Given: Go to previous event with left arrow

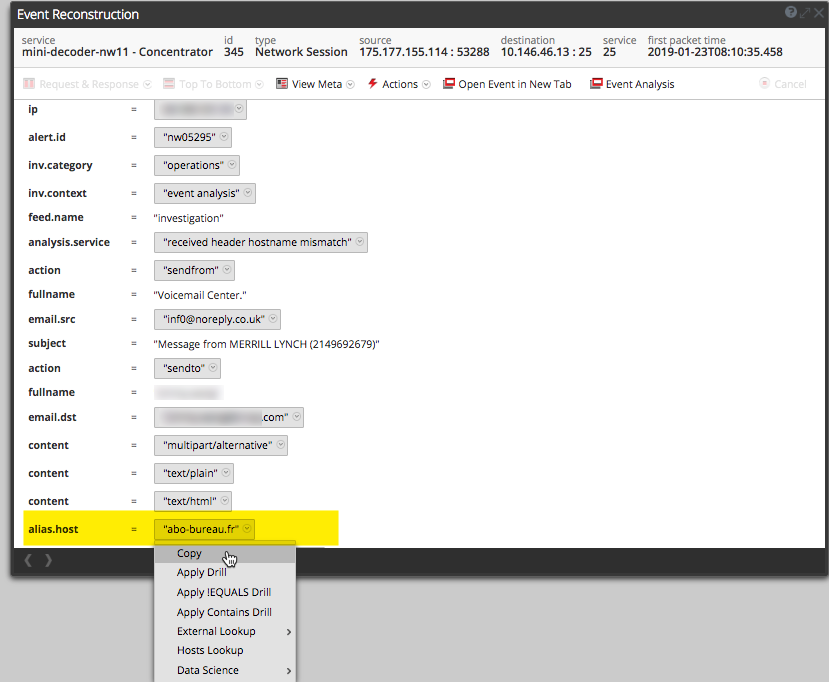Looking at the screenshot, I should [x=28, y=560].
